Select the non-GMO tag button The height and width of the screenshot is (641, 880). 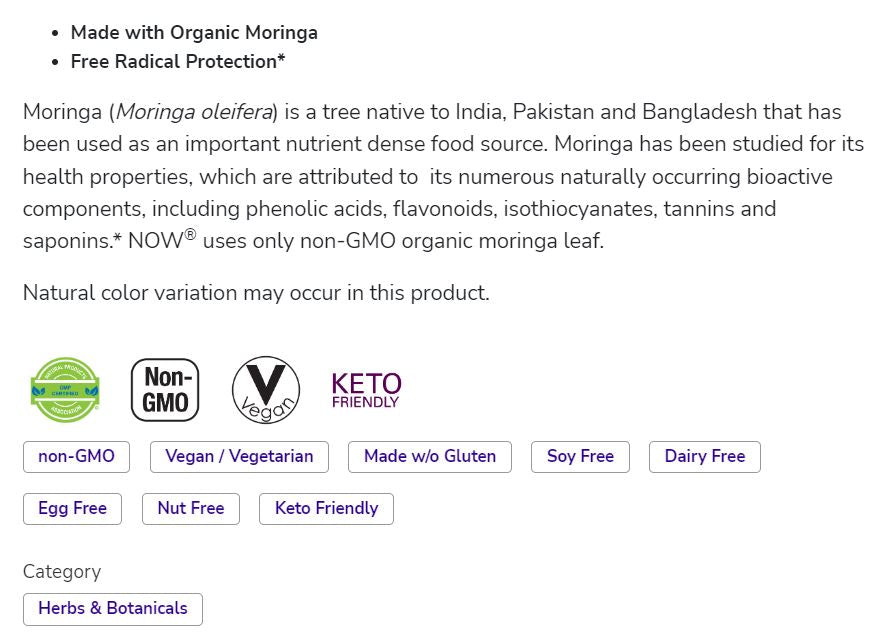[x=76, y=457]
